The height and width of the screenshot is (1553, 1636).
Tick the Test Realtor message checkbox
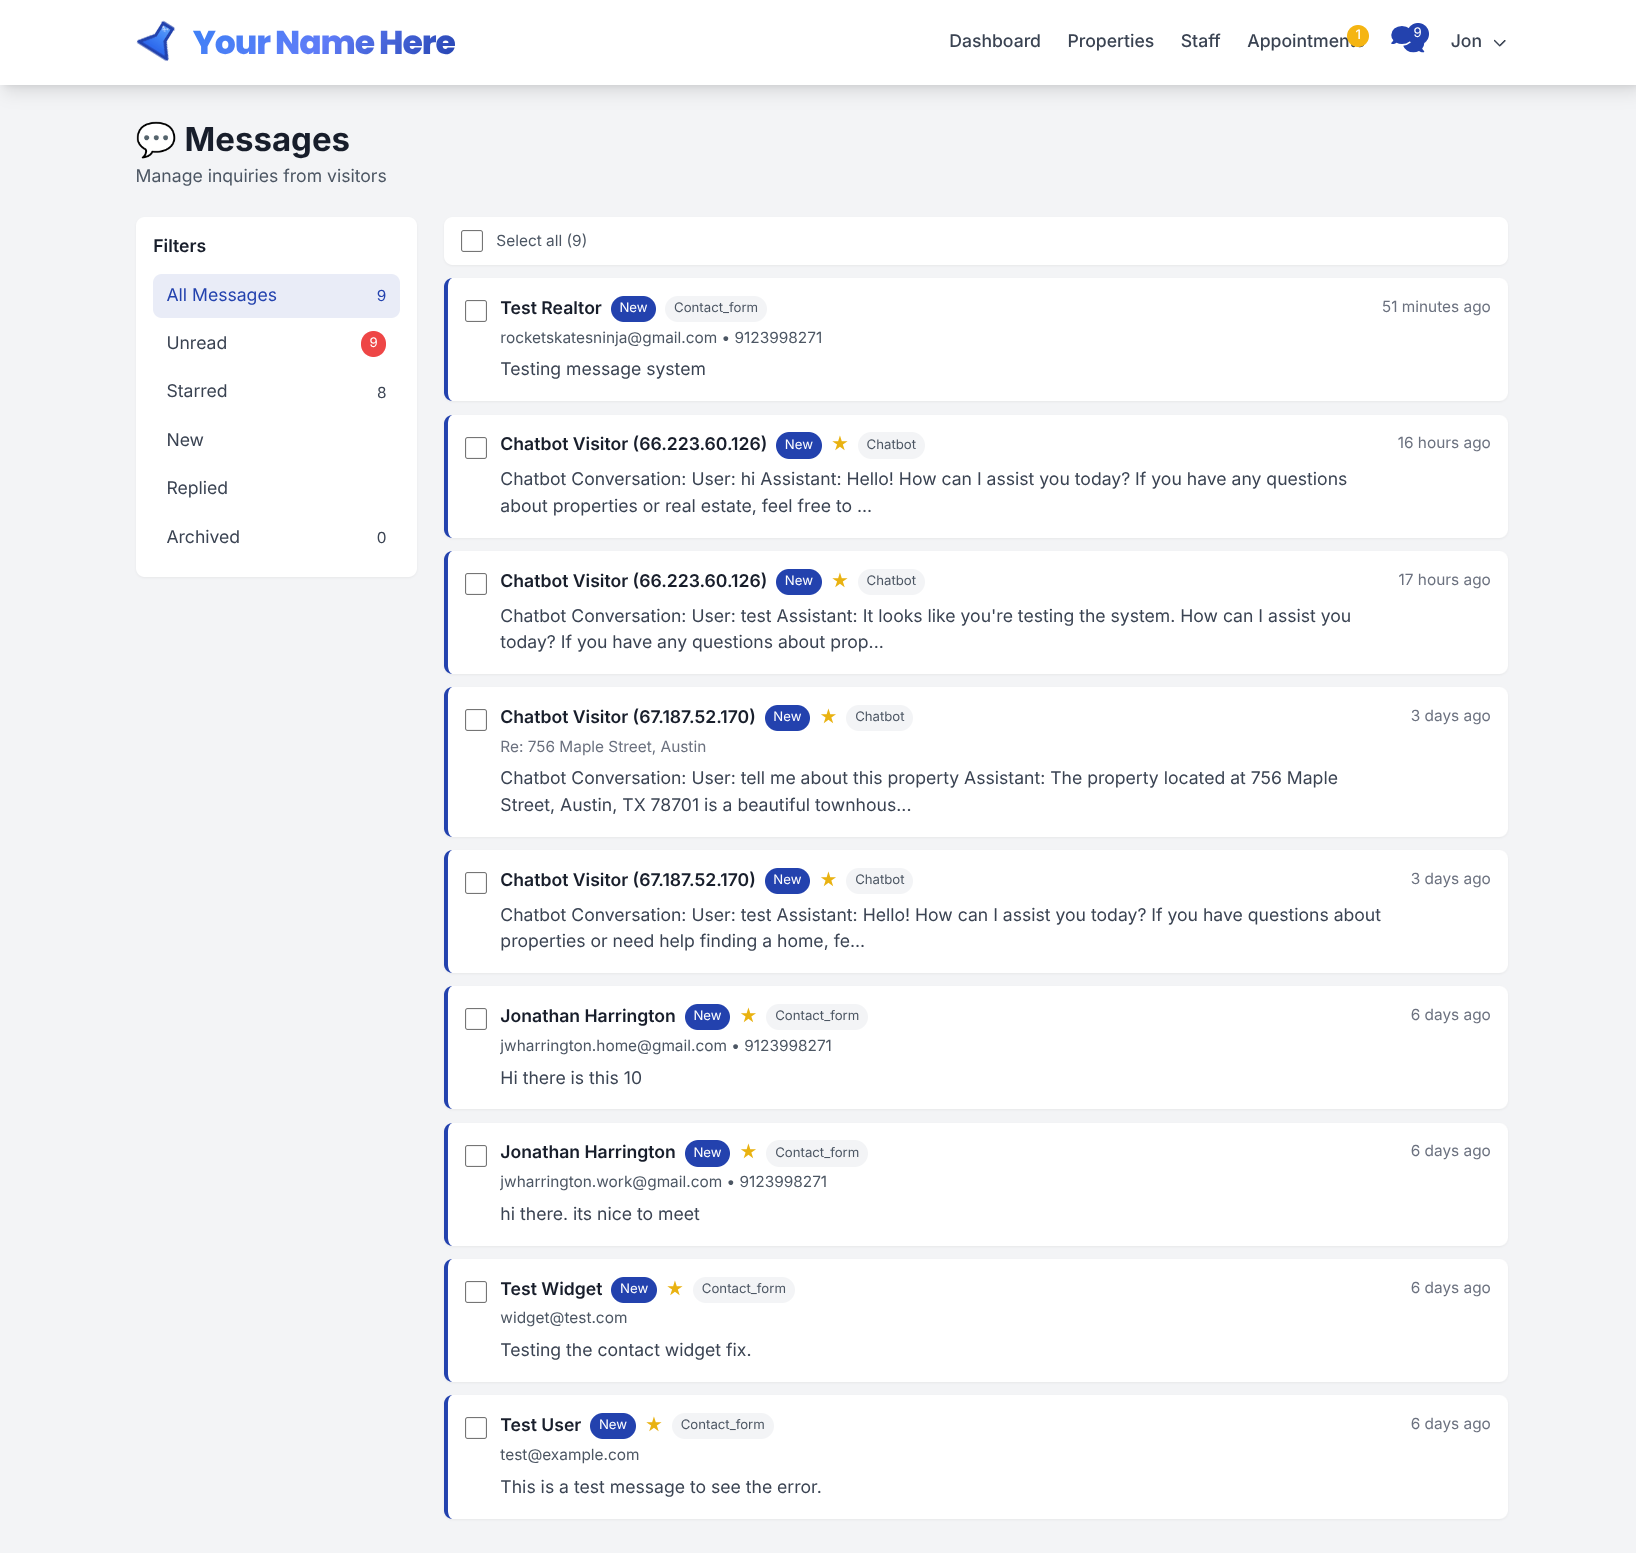click(476, 311)
